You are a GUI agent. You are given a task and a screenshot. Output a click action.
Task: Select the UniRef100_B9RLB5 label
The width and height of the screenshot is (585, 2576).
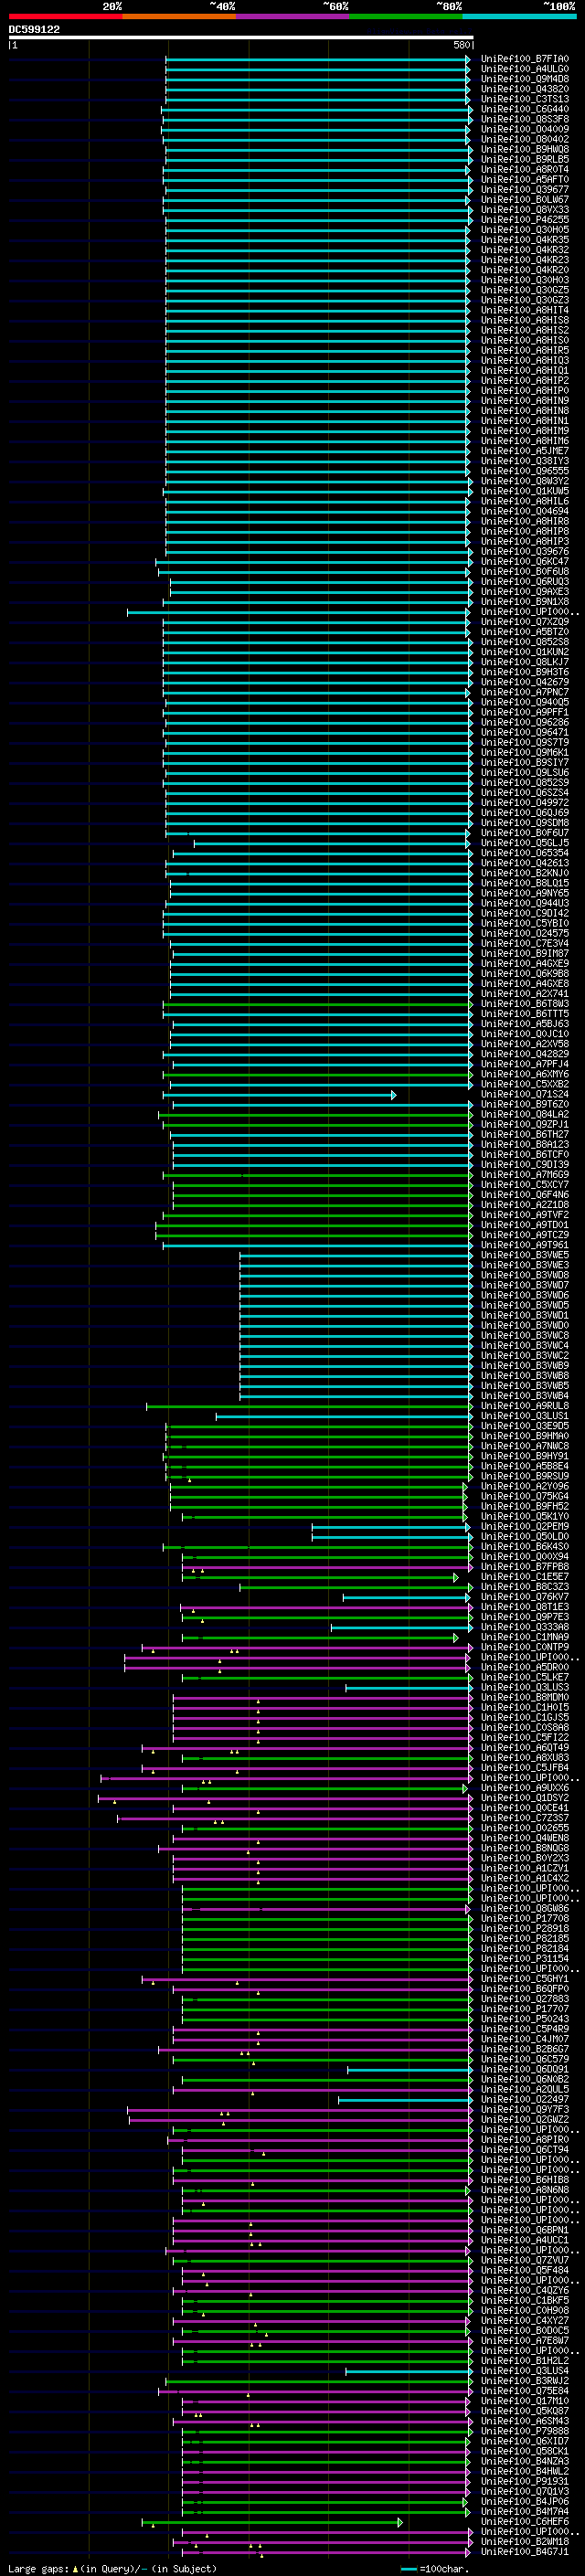[x=524, y=160]
